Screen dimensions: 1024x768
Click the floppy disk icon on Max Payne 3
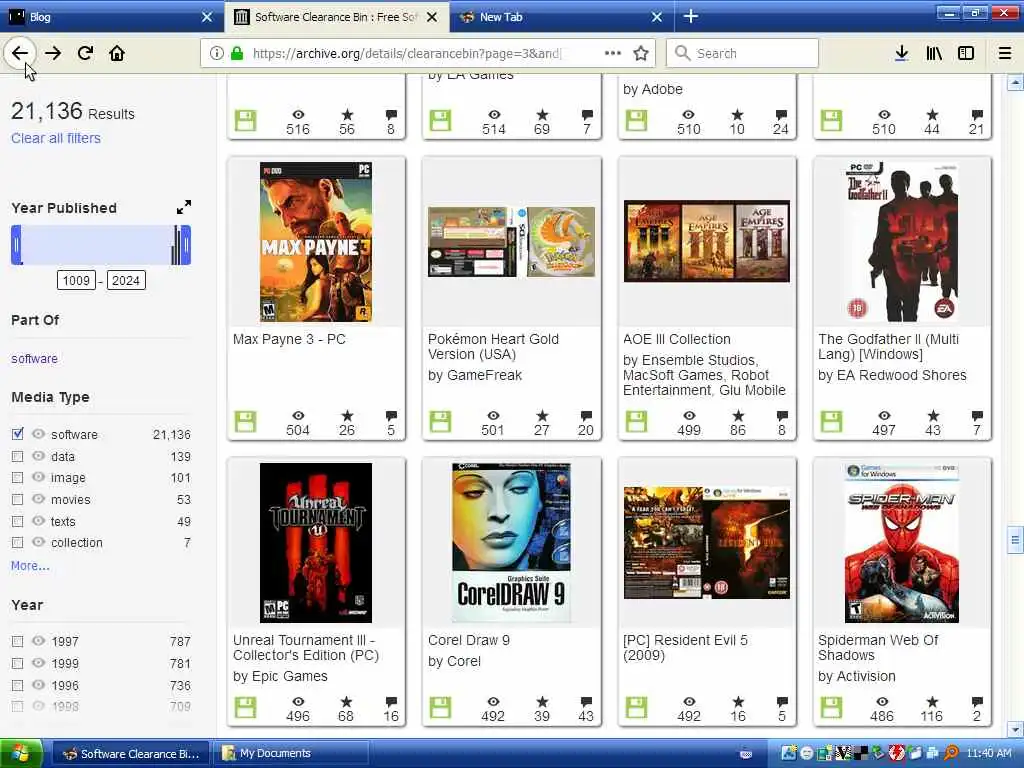[x=246, y=421]
